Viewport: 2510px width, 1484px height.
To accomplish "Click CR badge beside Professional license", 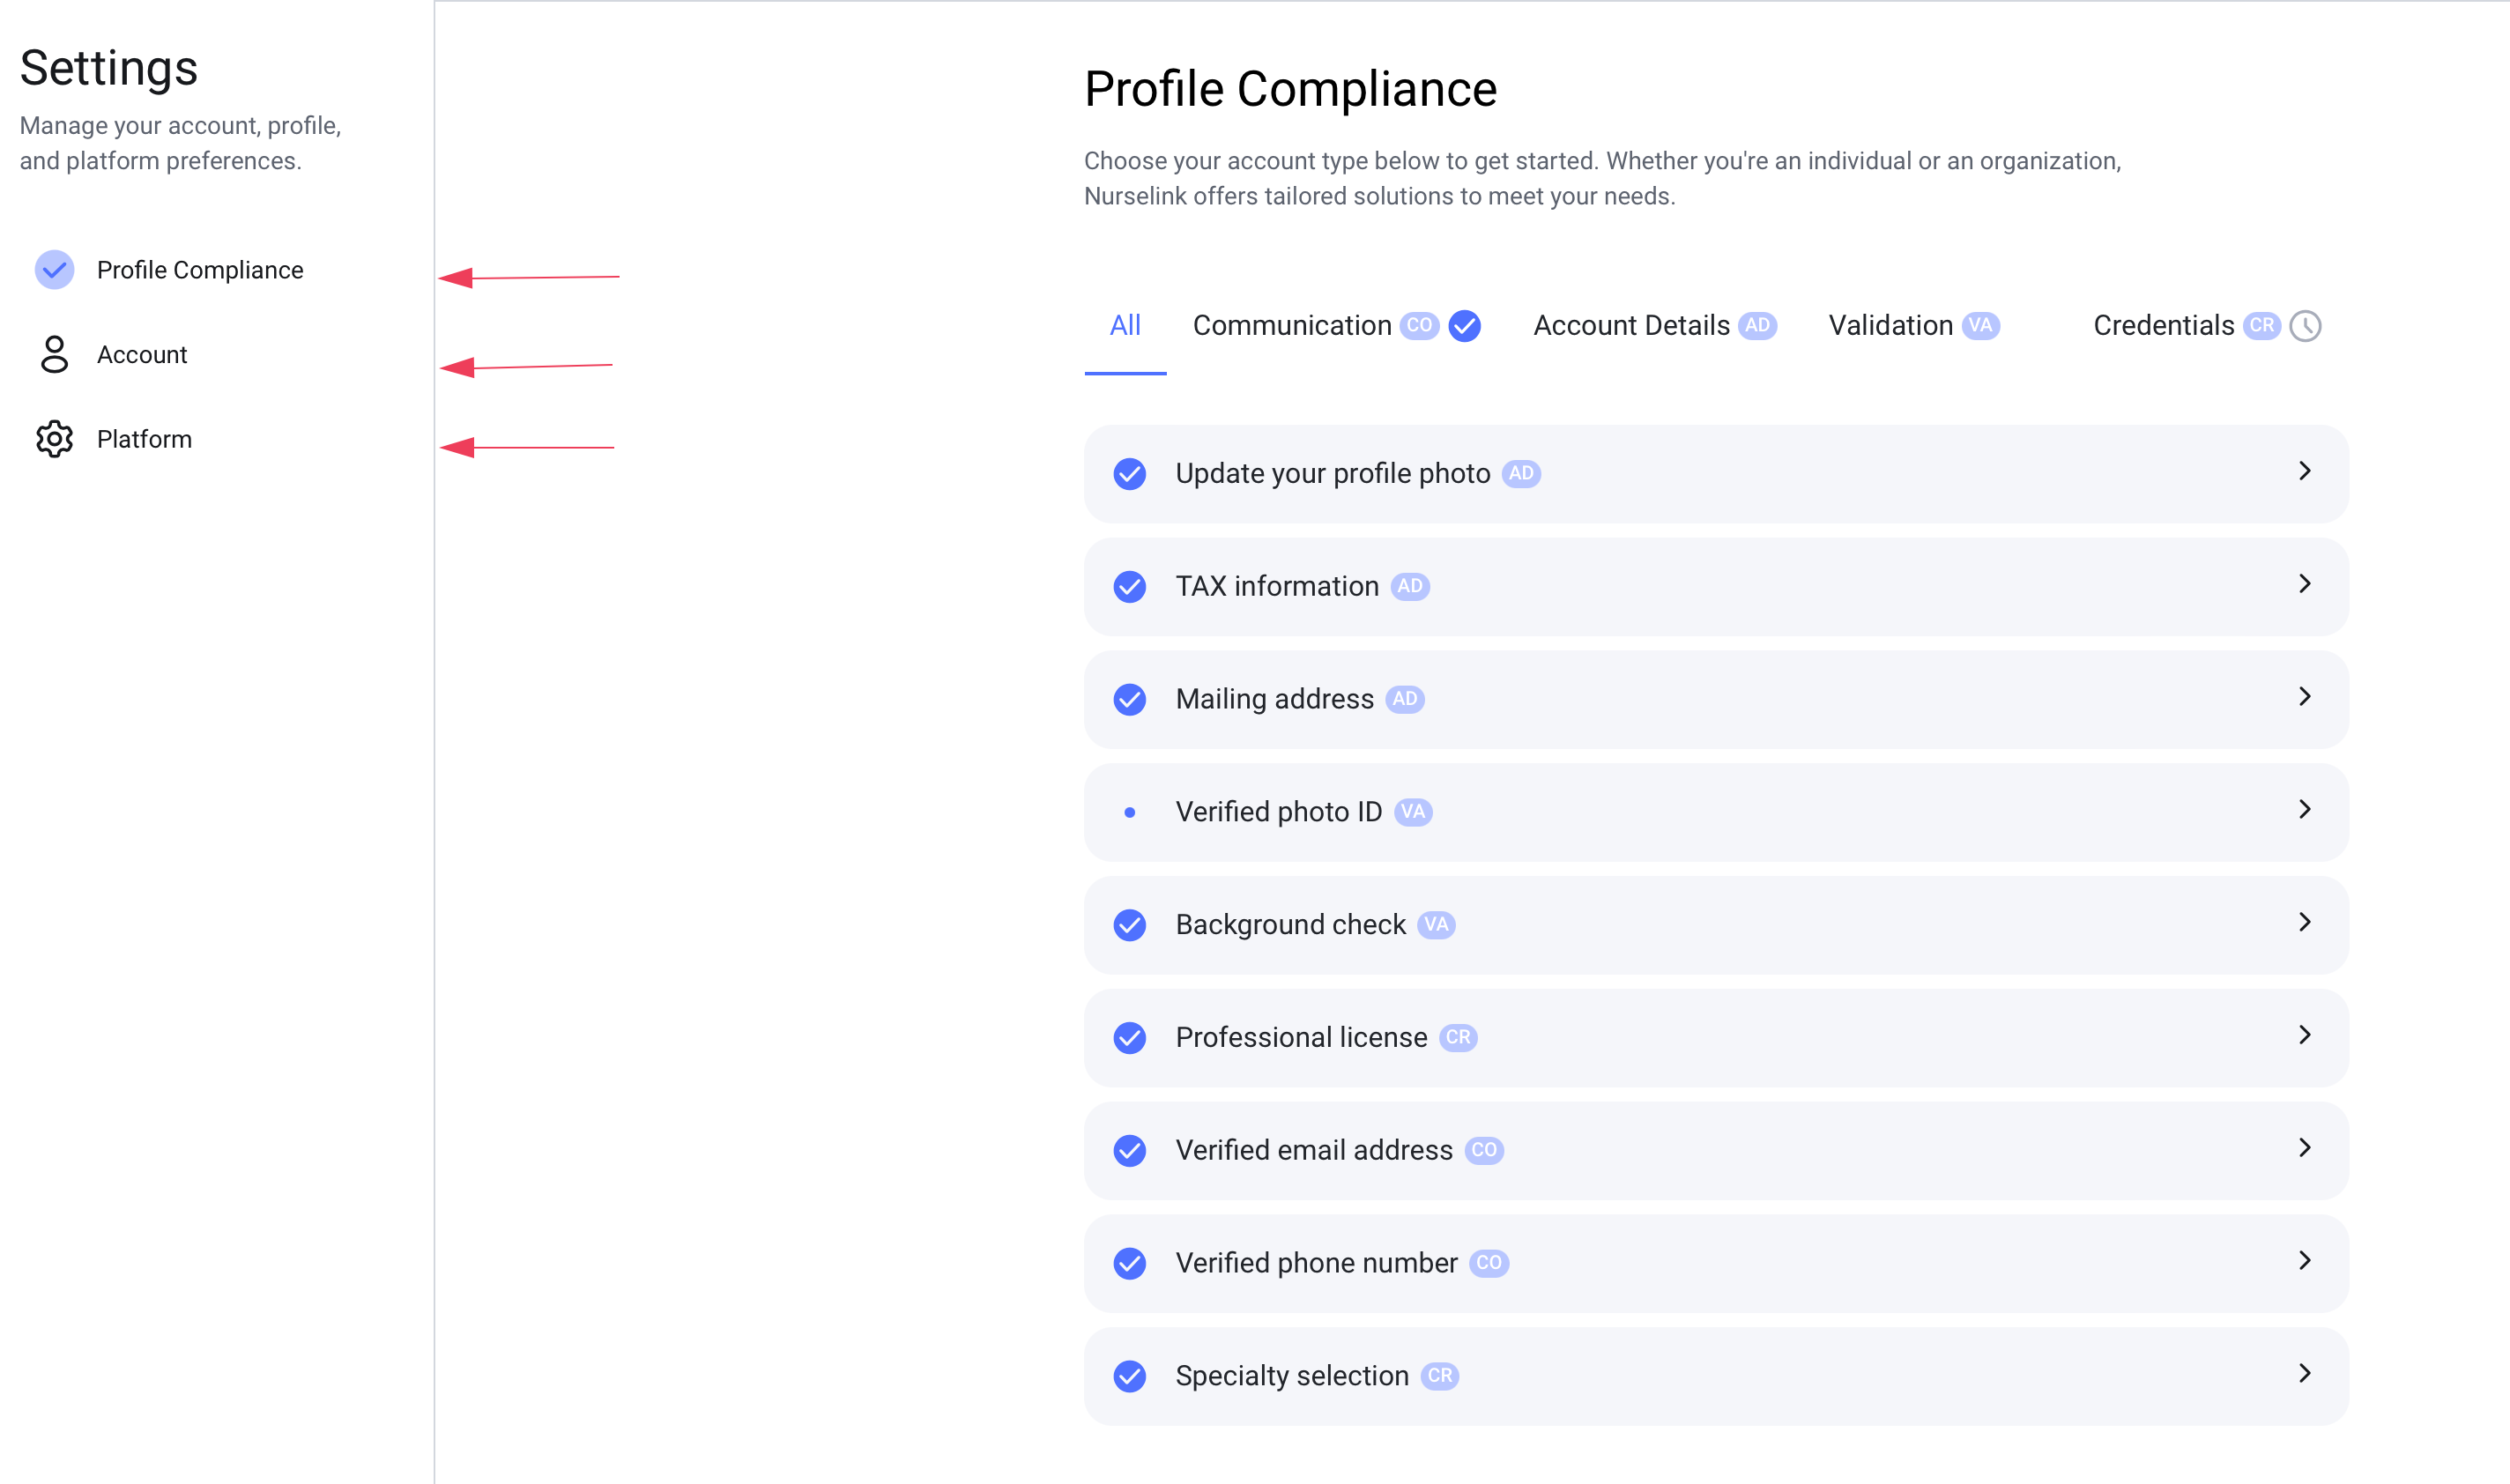I will coord(1458,1038).
